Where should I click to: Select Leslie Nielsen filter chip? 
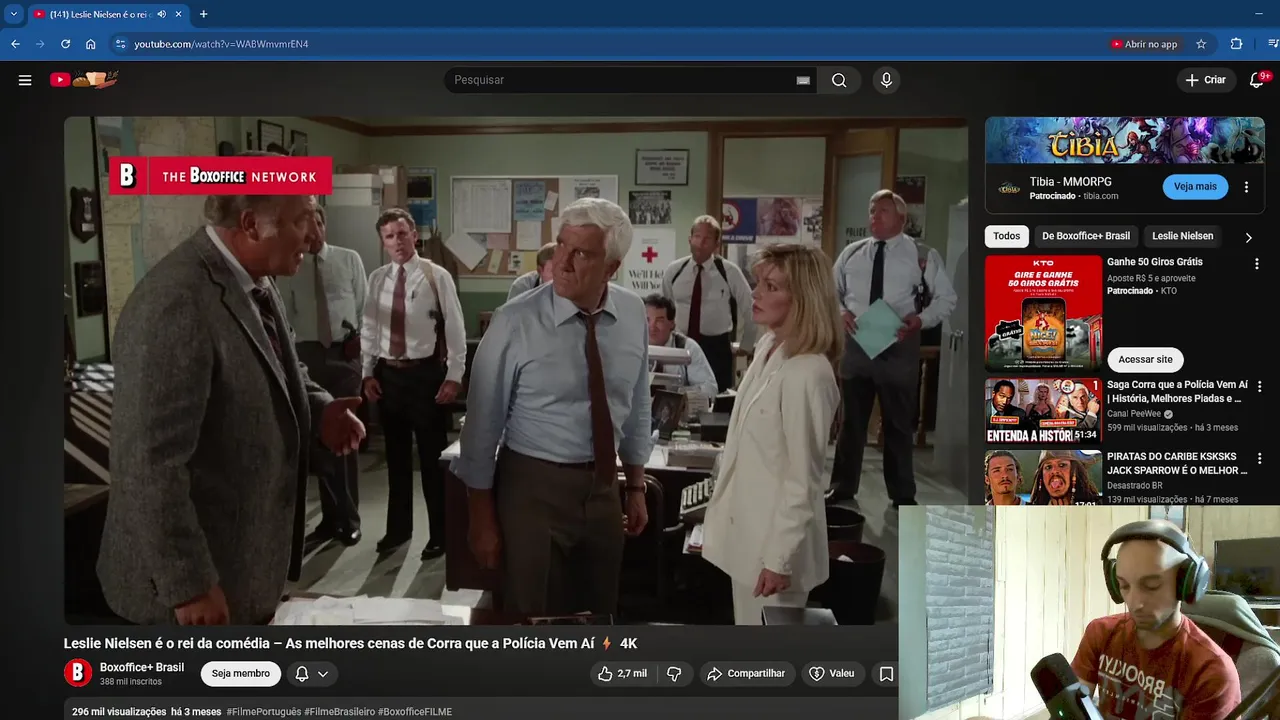1182,236
